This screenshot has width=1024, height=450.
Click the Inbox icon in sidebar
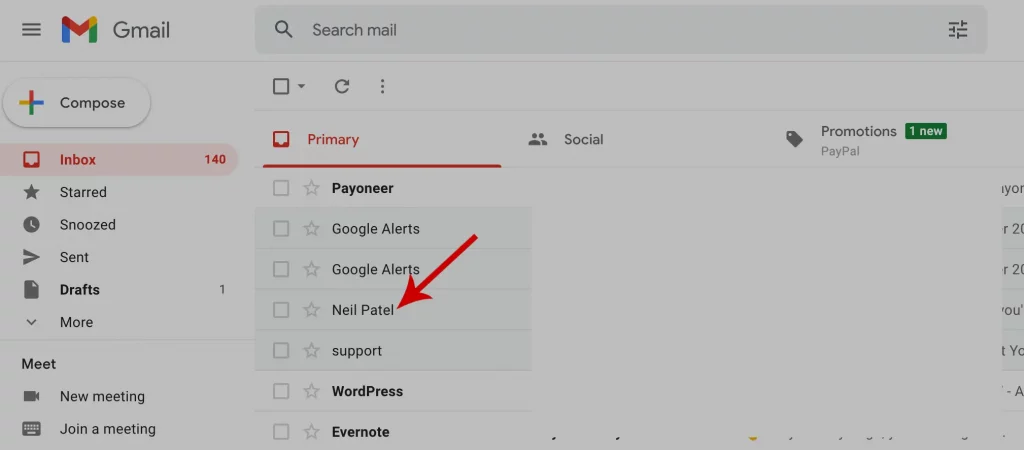(x=31, y=159)
